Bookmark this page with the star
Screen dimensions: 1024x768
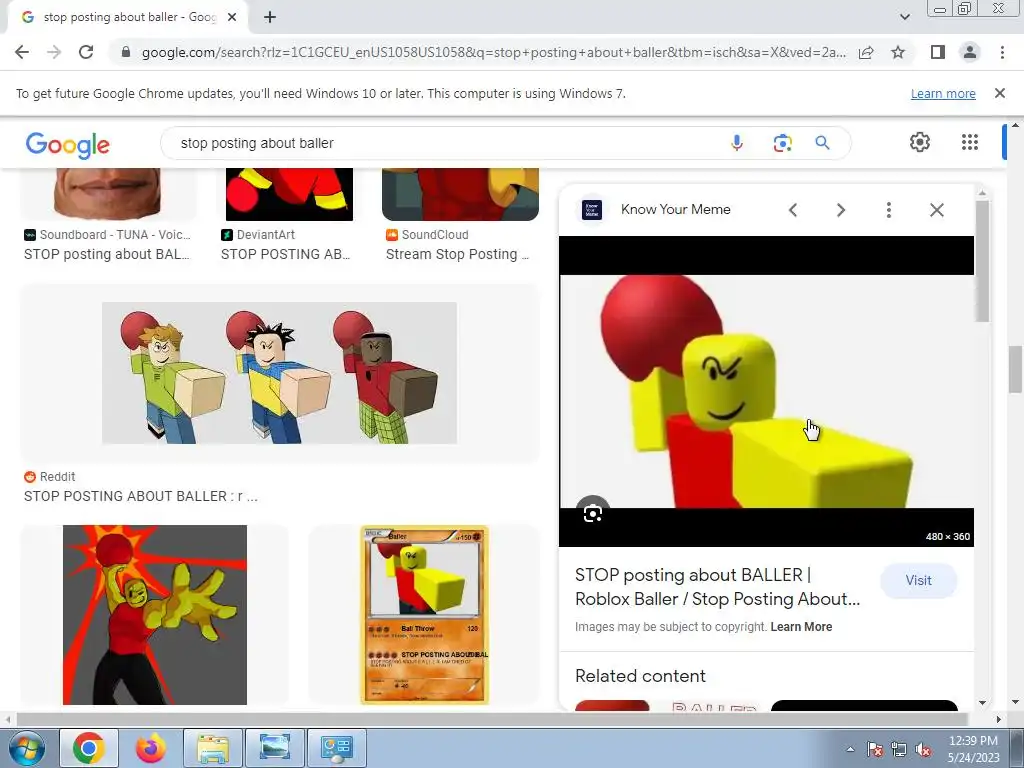pyautogui.click(x=898, y=52)
